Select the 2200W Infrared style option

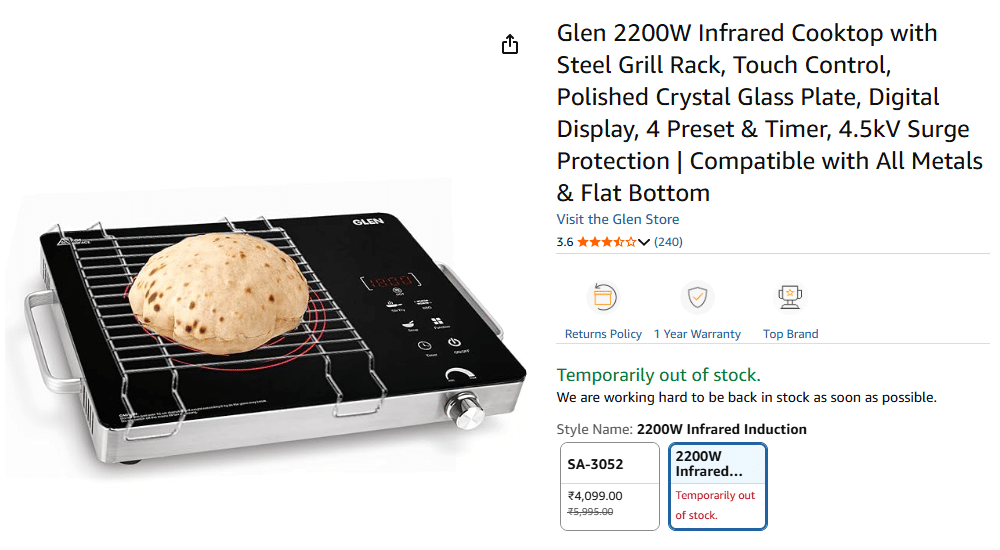(717, 463)
